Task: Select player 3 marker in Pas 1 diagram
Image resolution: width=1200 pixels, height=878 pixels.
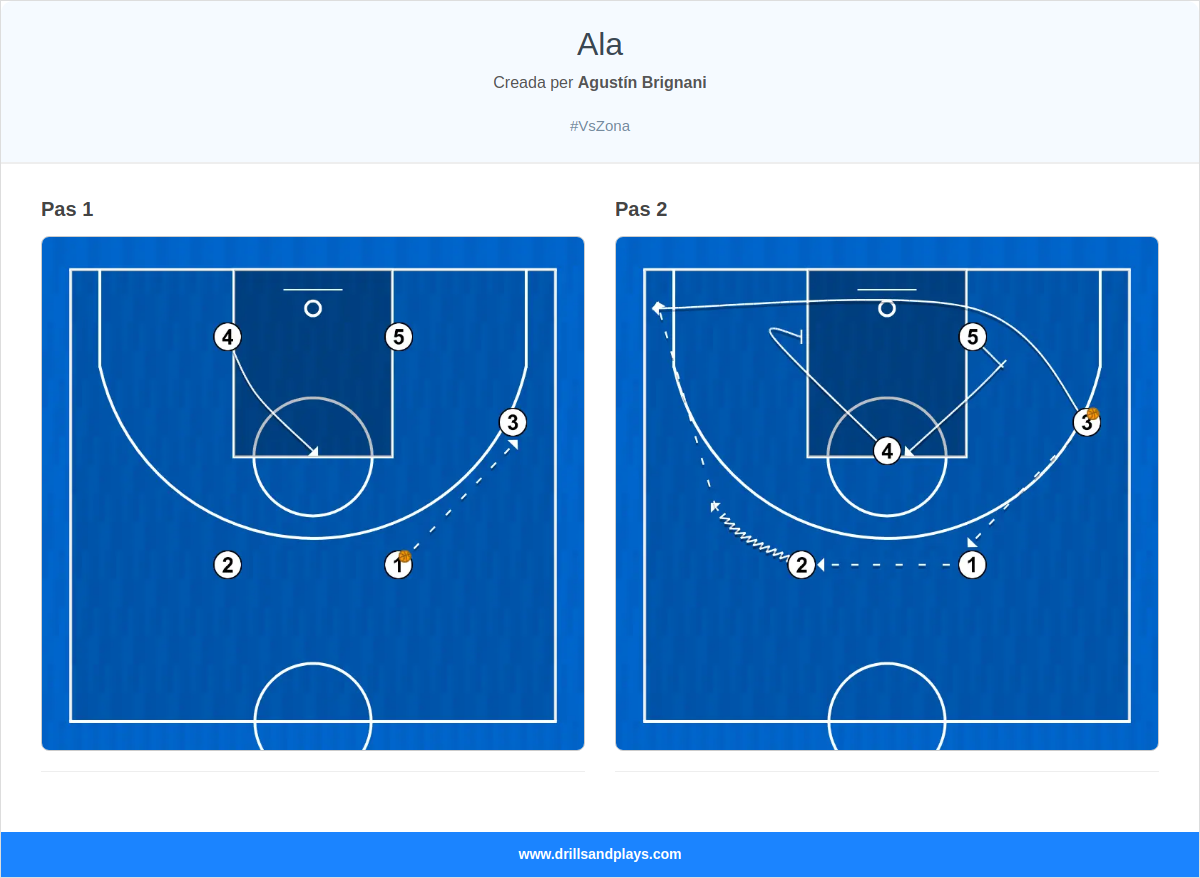Action: coord(513,422)
